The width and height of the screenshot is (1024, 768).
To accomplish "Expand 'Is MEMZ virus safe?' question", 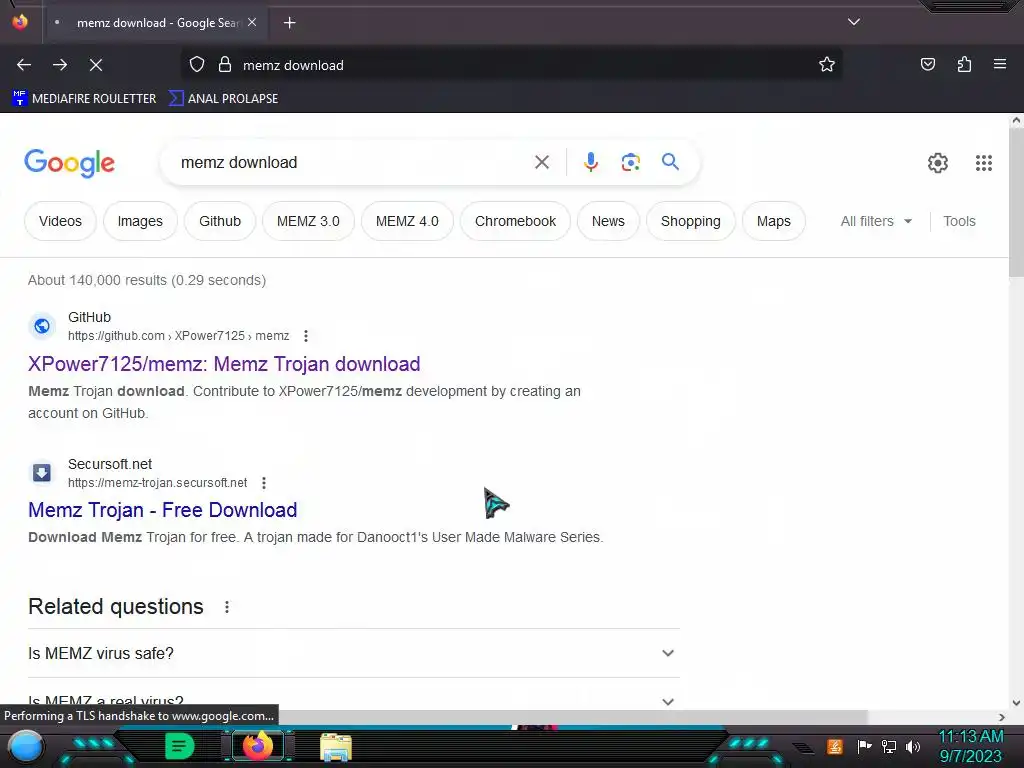I will [x=353, y=653].
